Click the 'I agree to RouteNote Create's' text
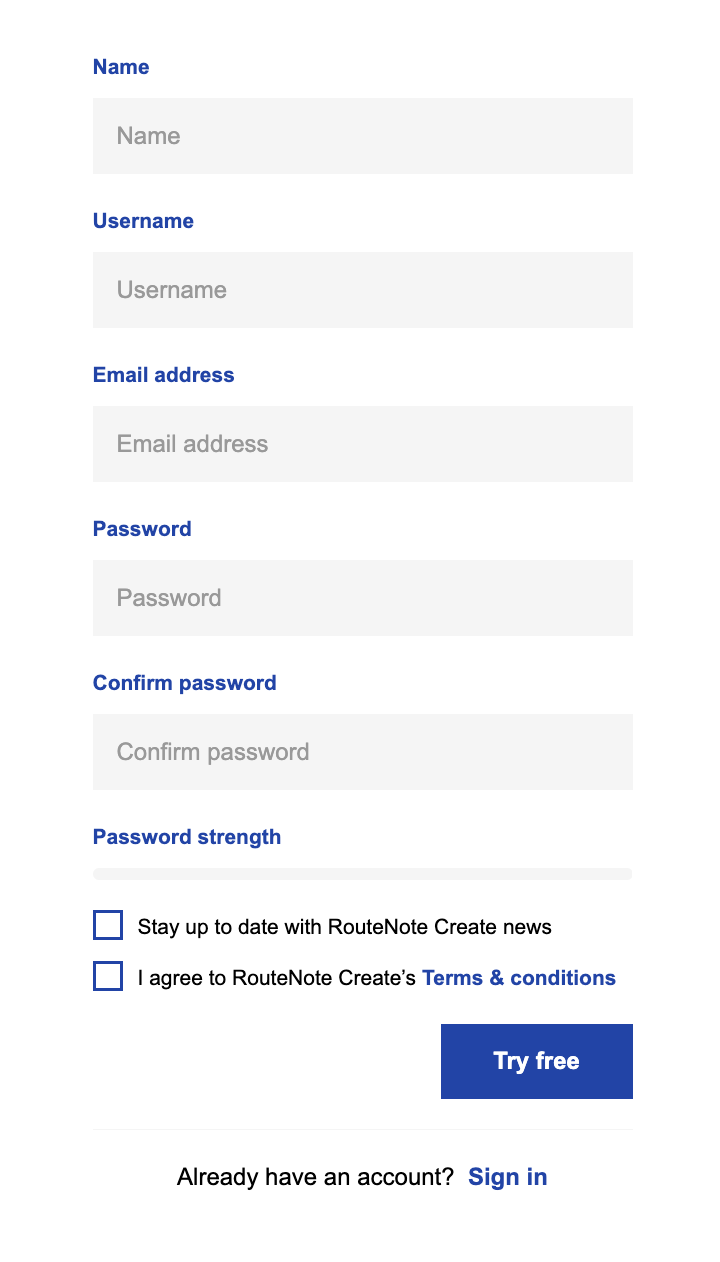Viewport: 720px width, 1262px height. click(x=276, y=978)
